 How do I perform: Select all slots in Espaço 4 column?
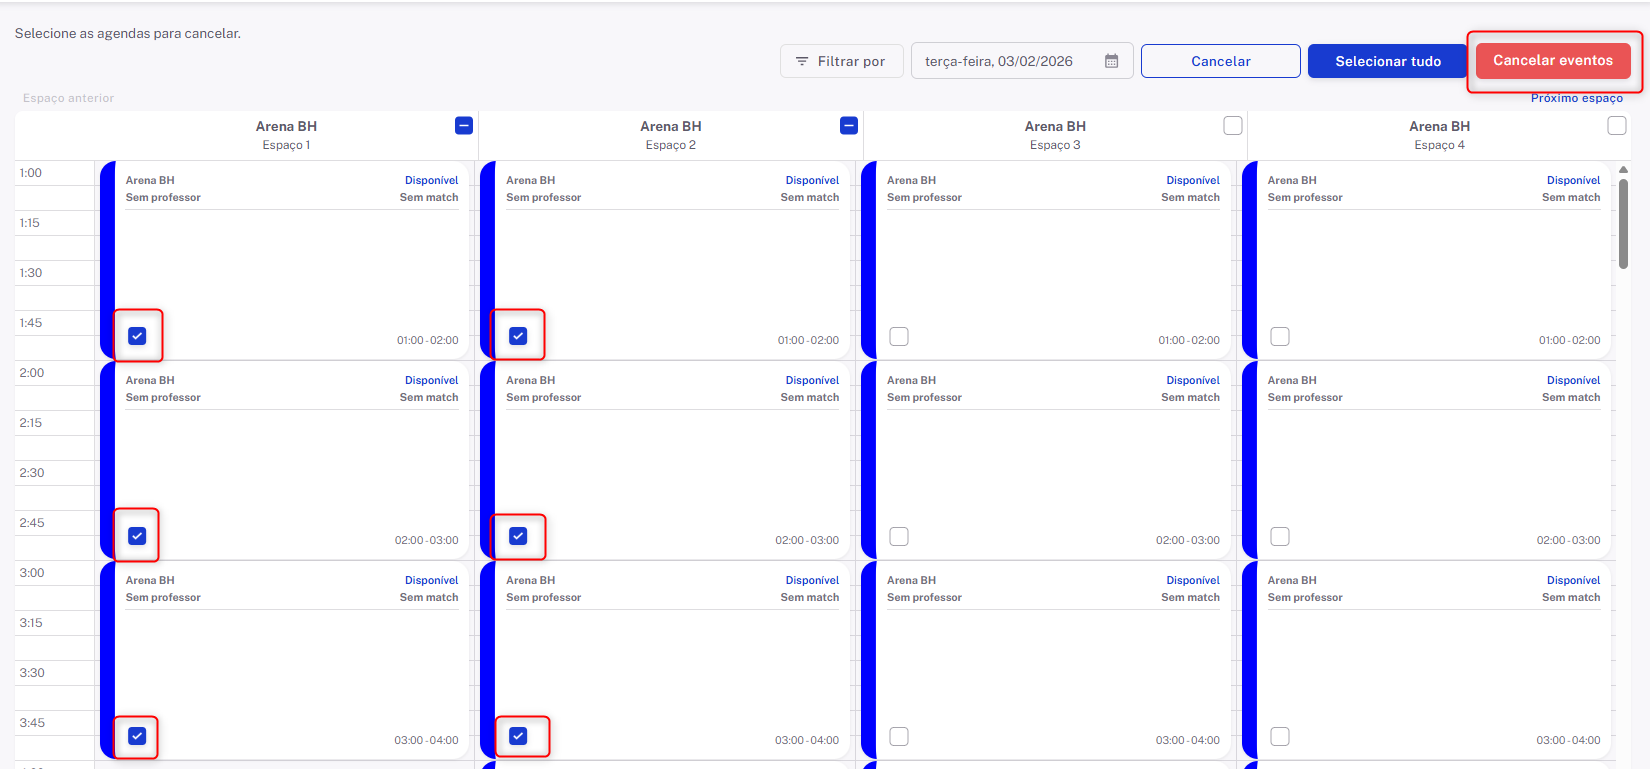[x=1617, y=126]
